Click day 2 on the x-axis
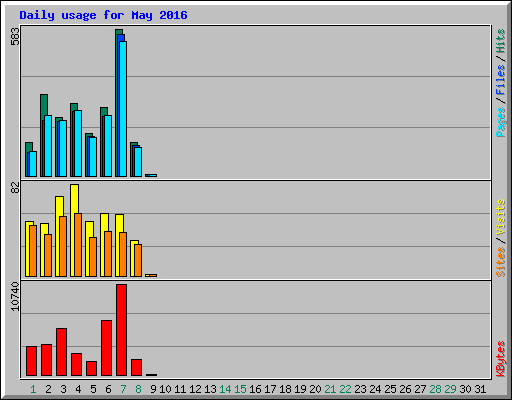Screen dimensions: 512x400 48,389
